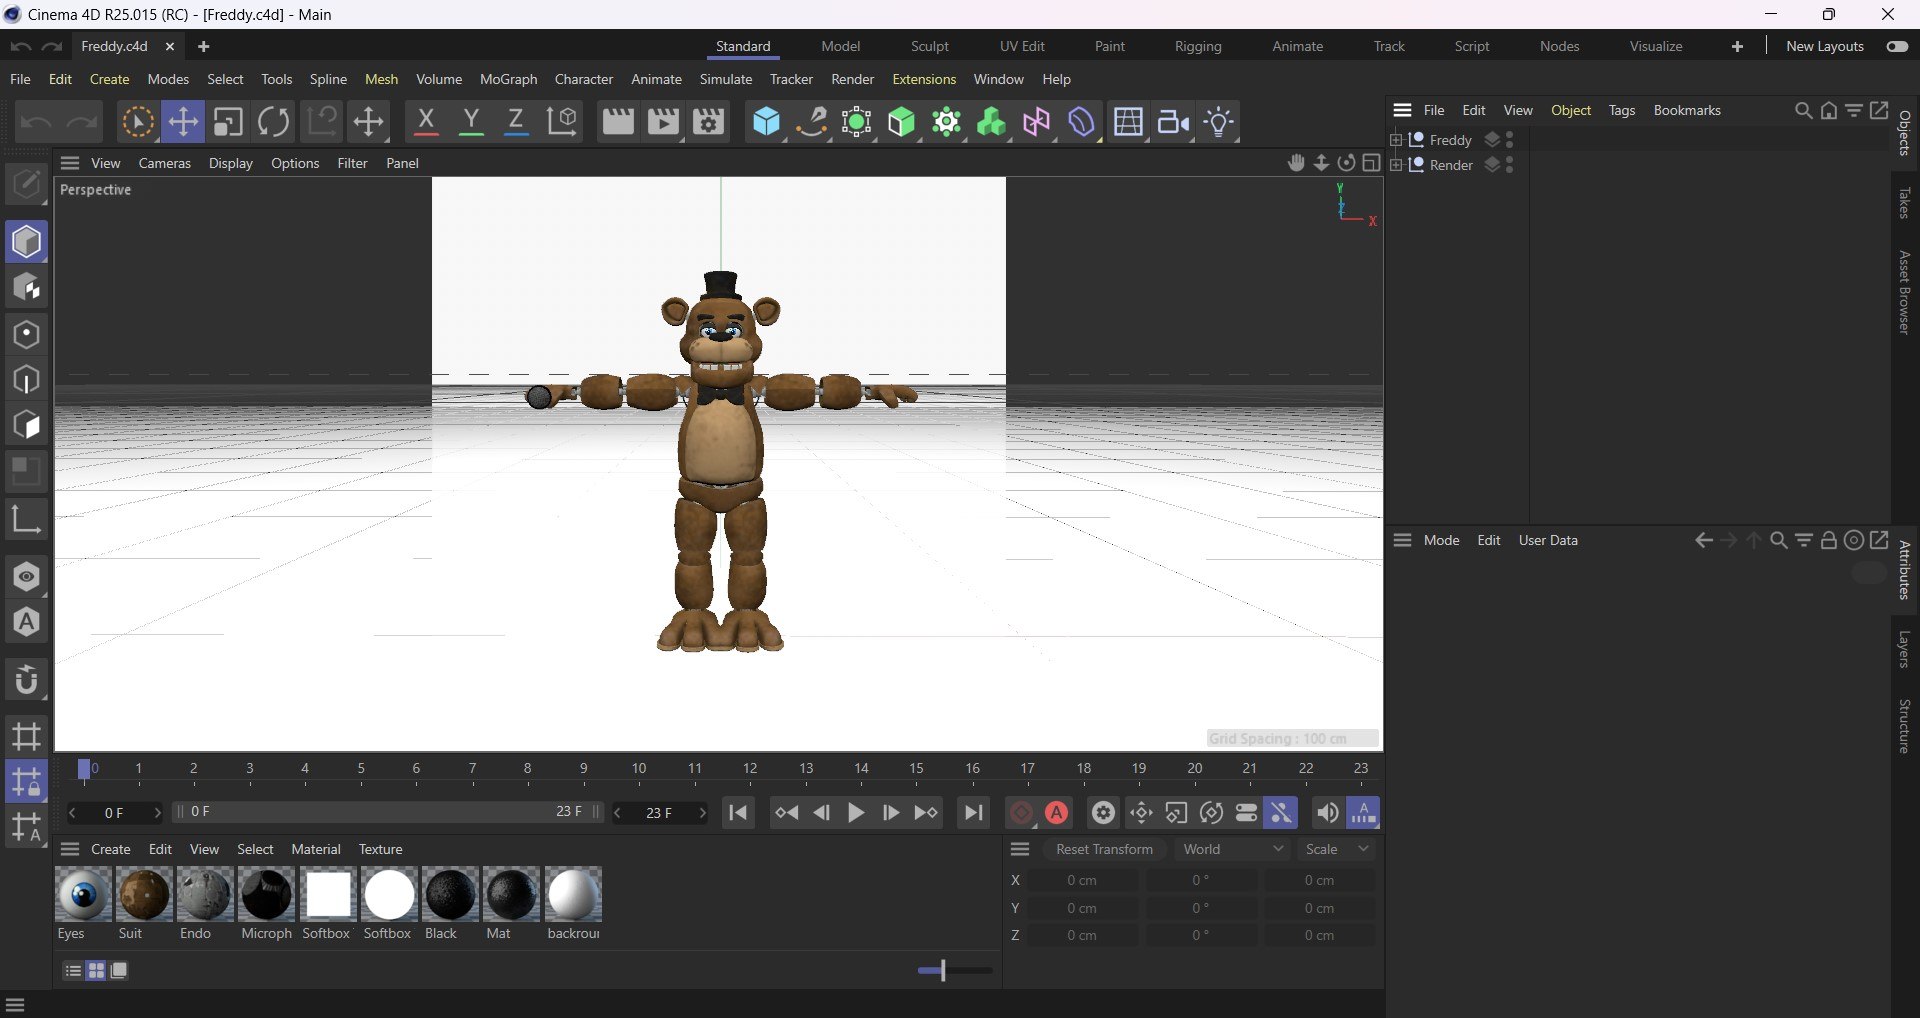Switch to Points mode in left palette
The image size is (1920, 1018).
click(27, 334)
